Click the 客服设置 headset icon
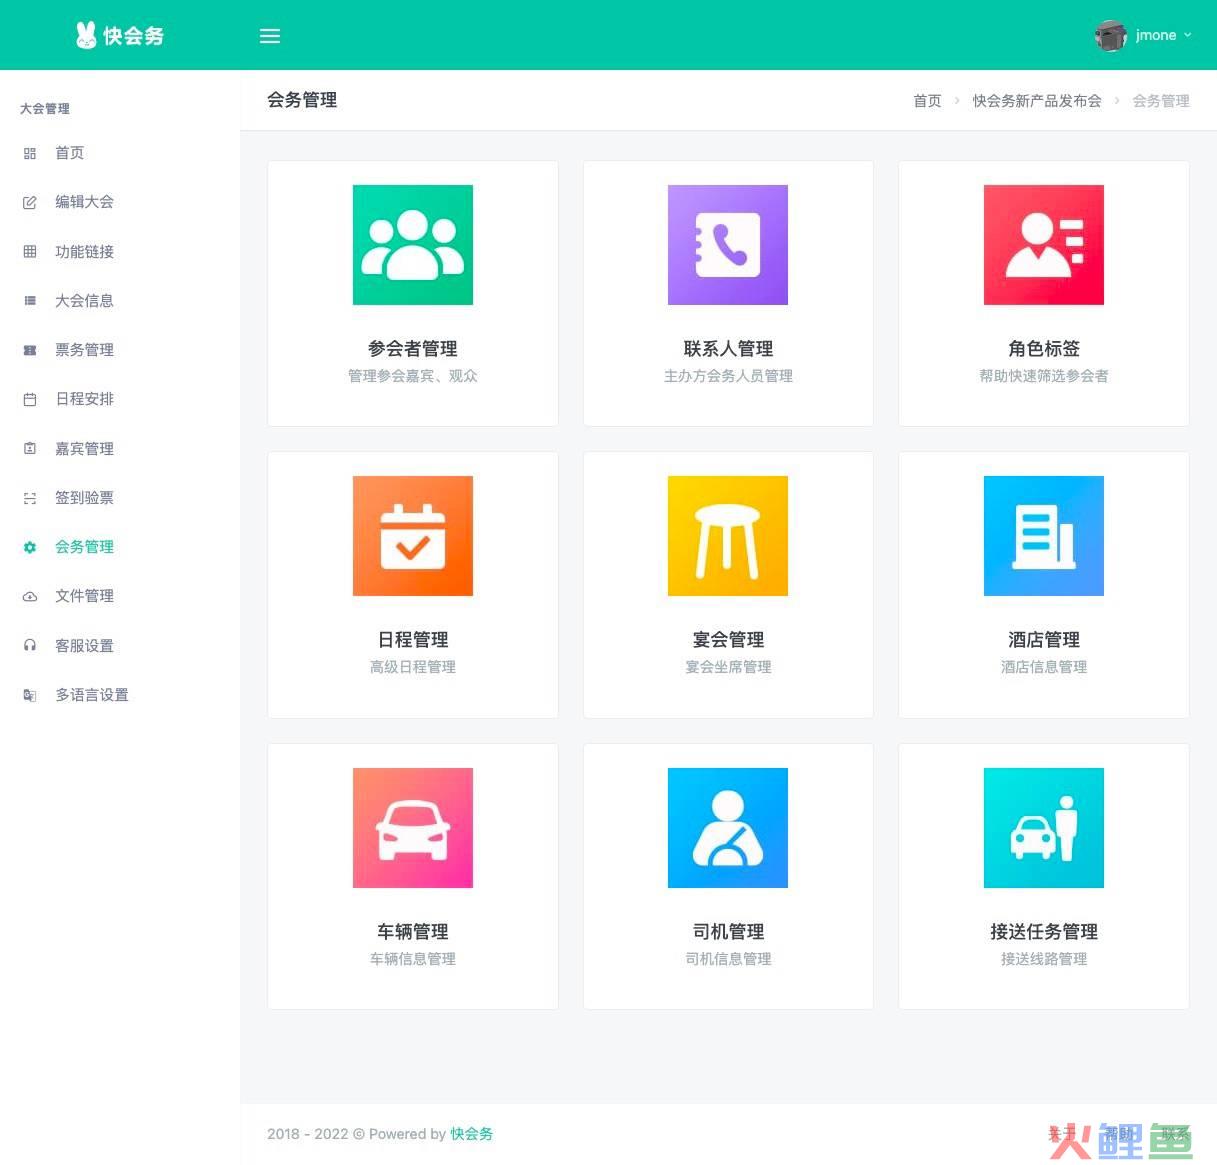This screenshot has width=1217, height=1165. [30, 646]
